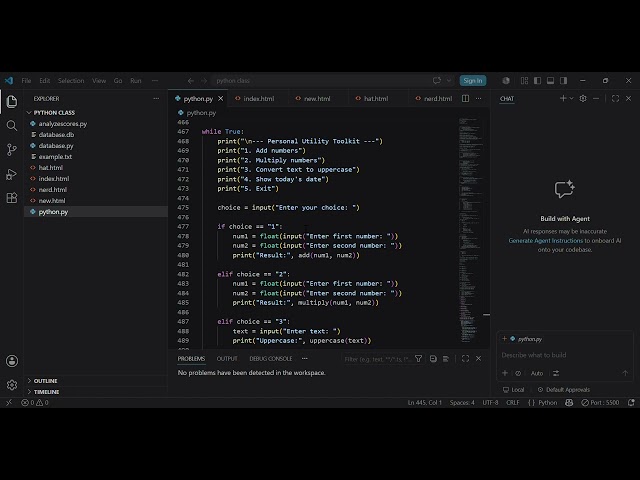Close the python.py tab
Viewport: 640px width, 480px height.
220,98
